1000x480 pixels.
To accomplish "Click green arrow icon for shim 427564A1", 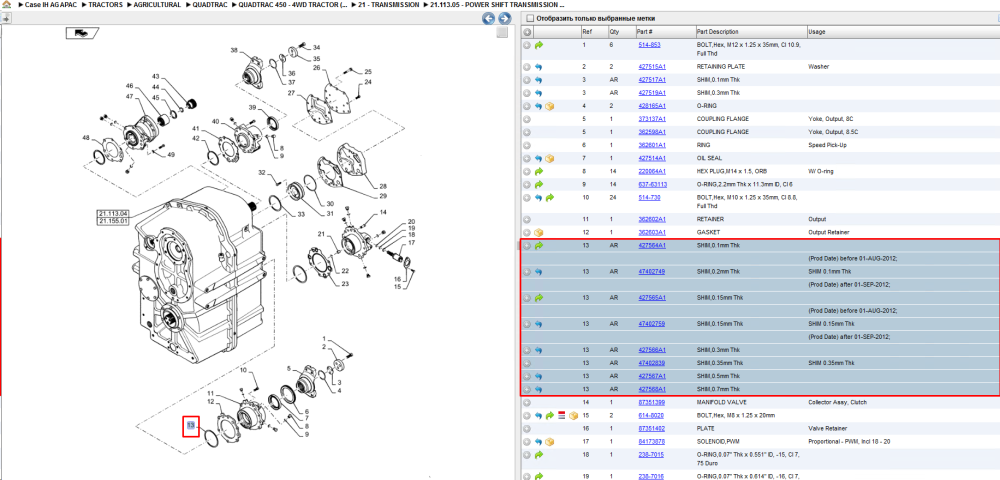I will pyautogui.click(x=539, y=245).
